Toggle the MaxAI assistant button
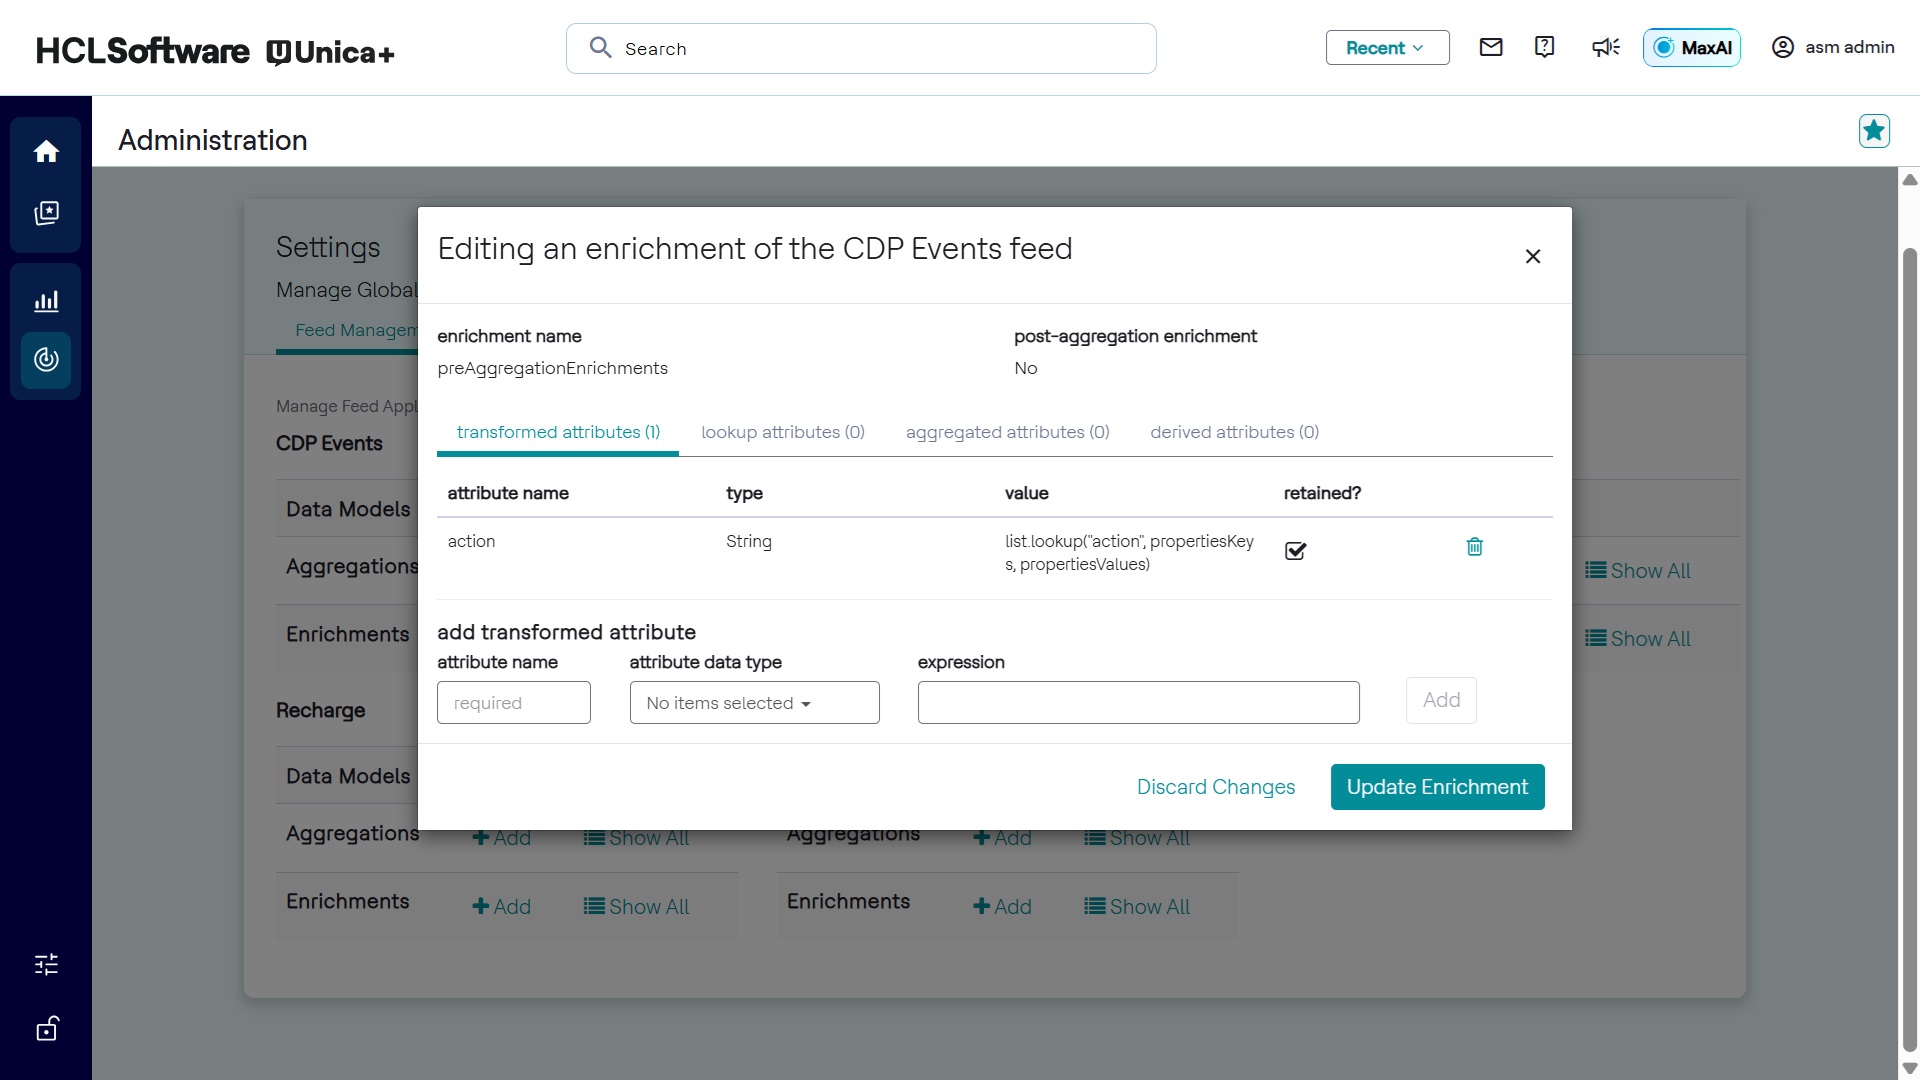Image resolution: width=1920 pixels, height=1080 pixels. tap(1691, 48)
